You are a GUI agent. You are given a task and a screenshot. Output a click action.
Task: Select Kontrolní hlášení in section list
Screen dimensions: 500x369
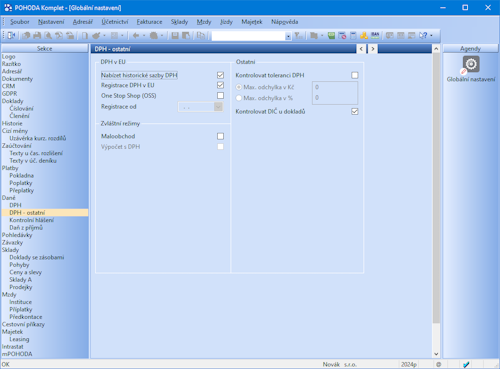pos(32,220)
